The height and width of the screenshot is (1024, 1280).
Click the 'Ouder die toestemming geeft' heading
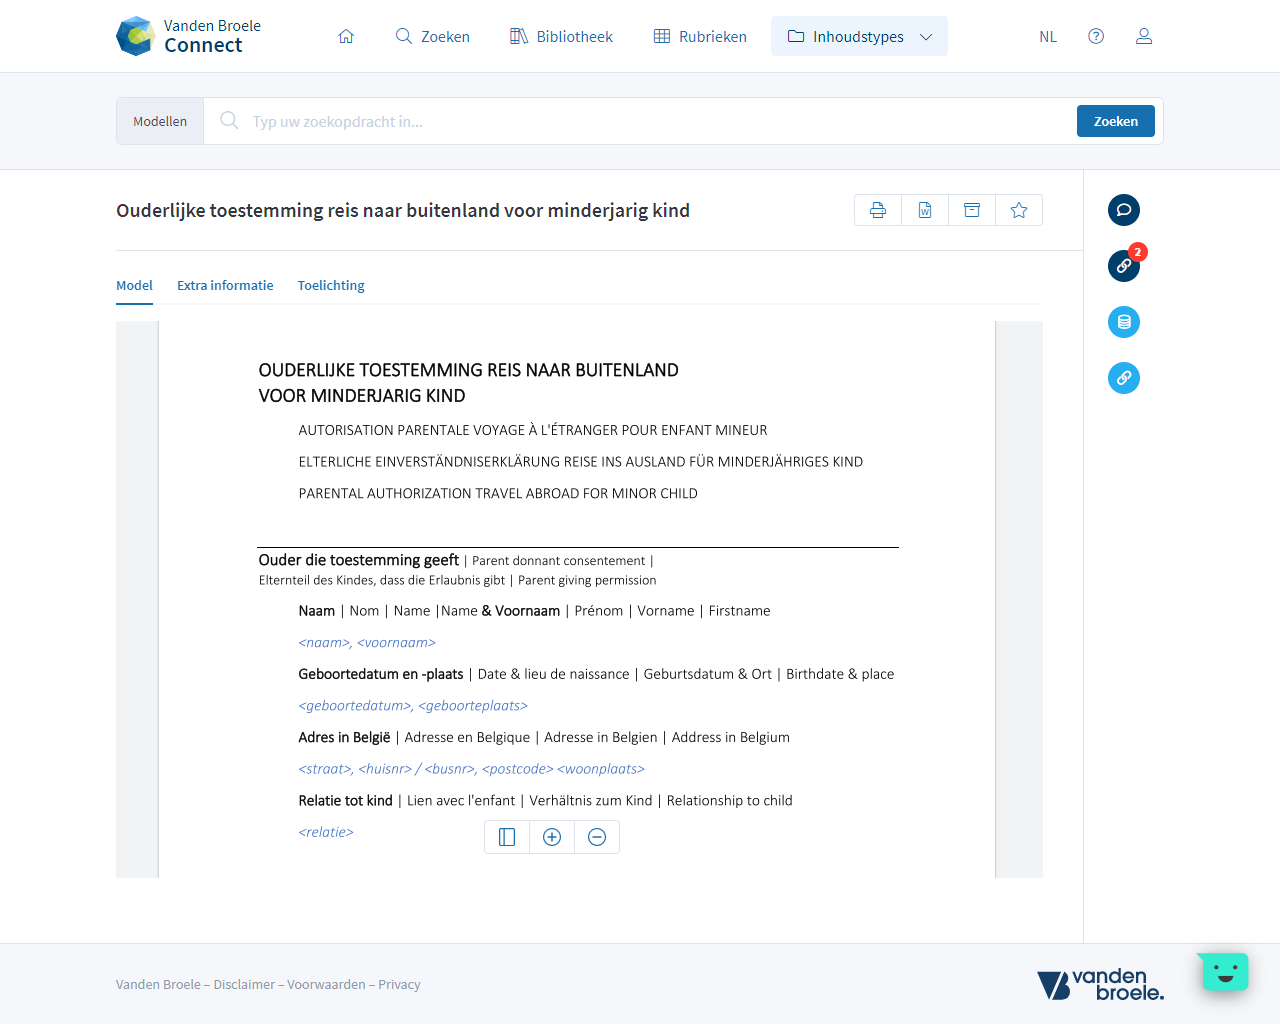358,560
